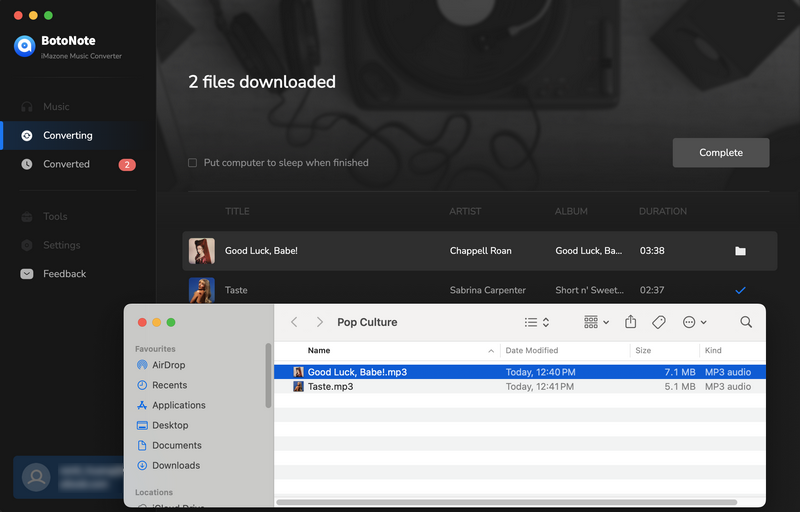Click the Finder search magnifier icon
Screen dimensions: 800x512
[x=746, y=322]
